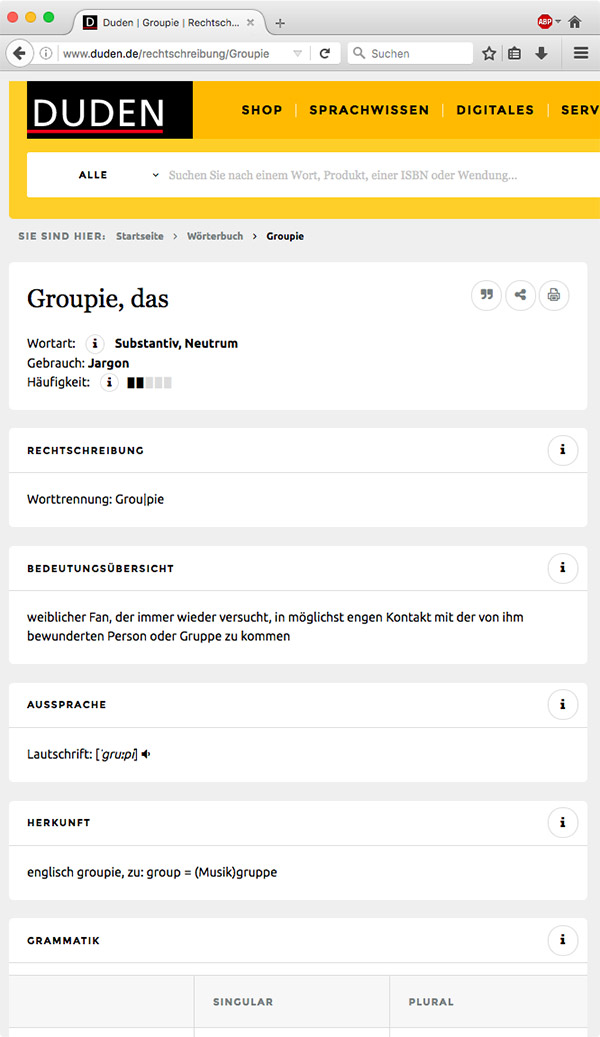Reload the Duden page

click(x=325, y=54)
